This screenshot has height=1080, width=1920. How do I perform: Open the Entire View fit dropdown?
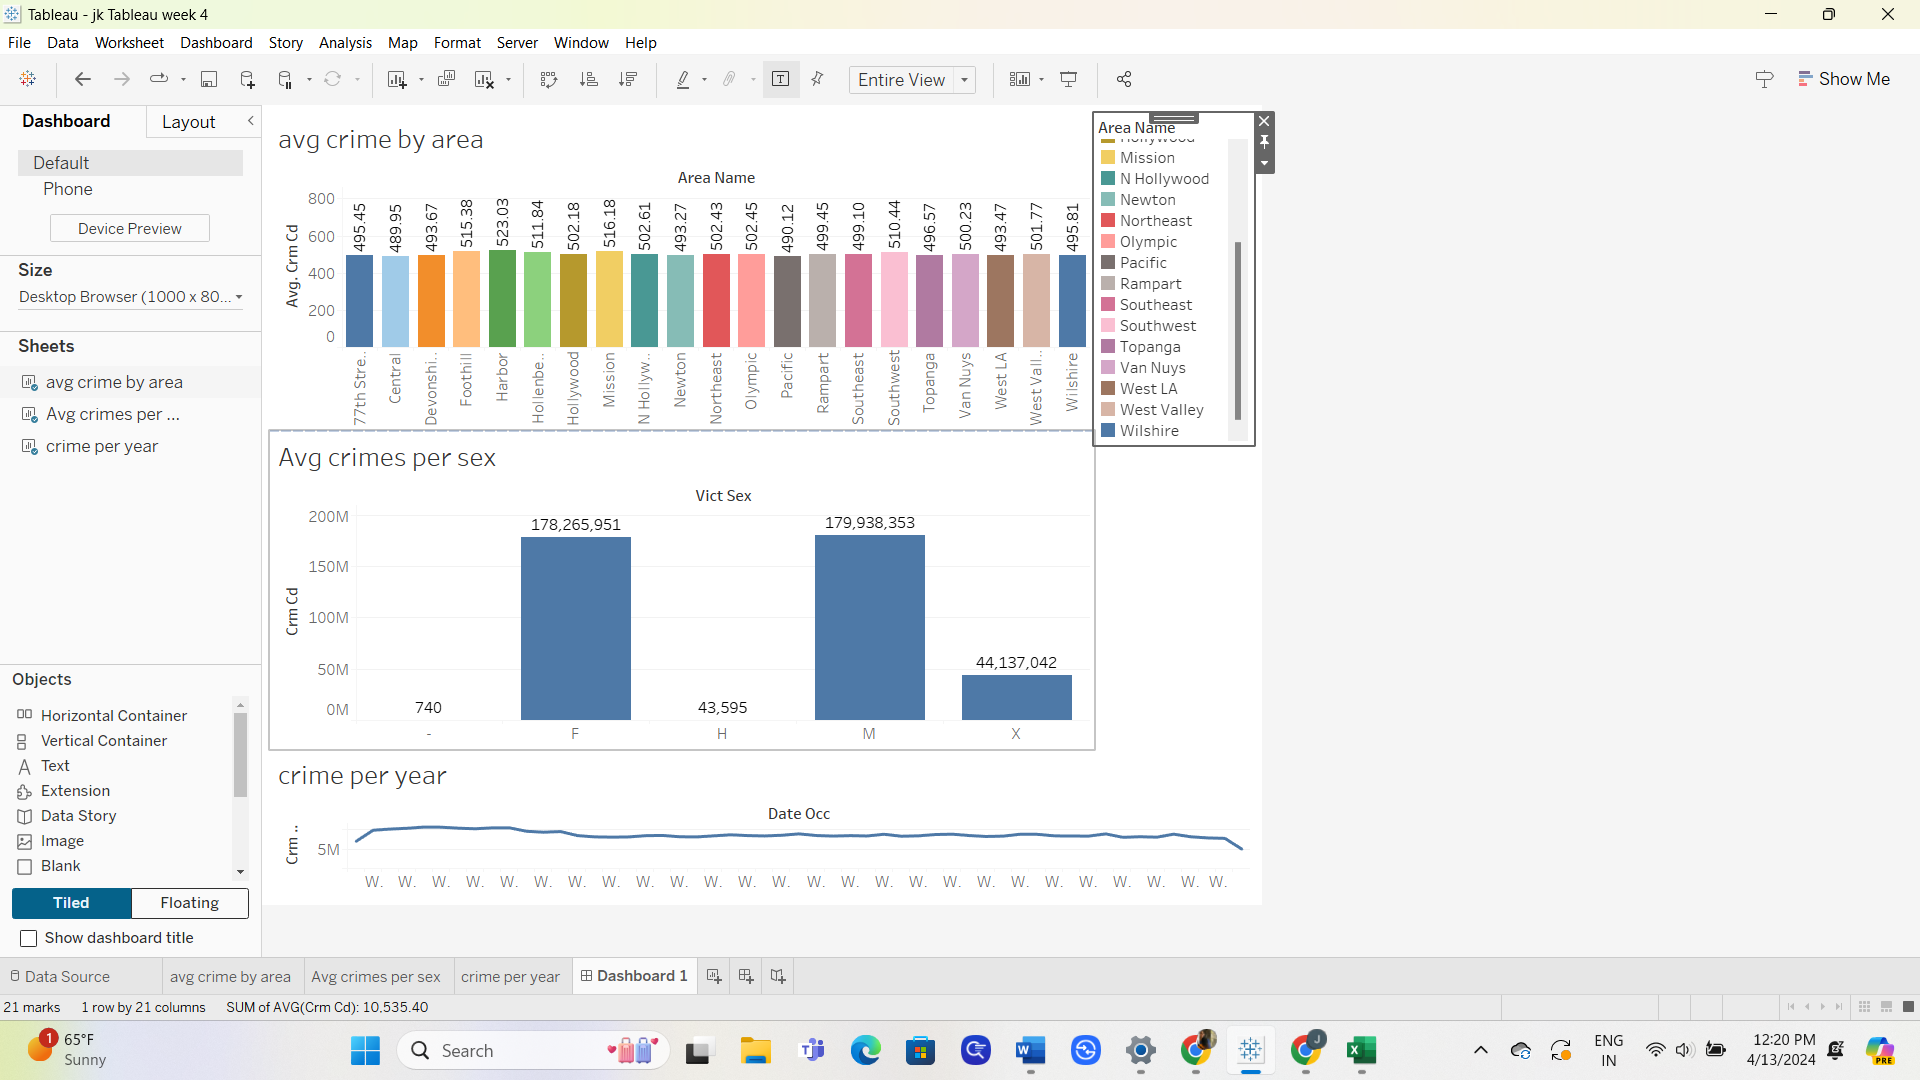964,80
